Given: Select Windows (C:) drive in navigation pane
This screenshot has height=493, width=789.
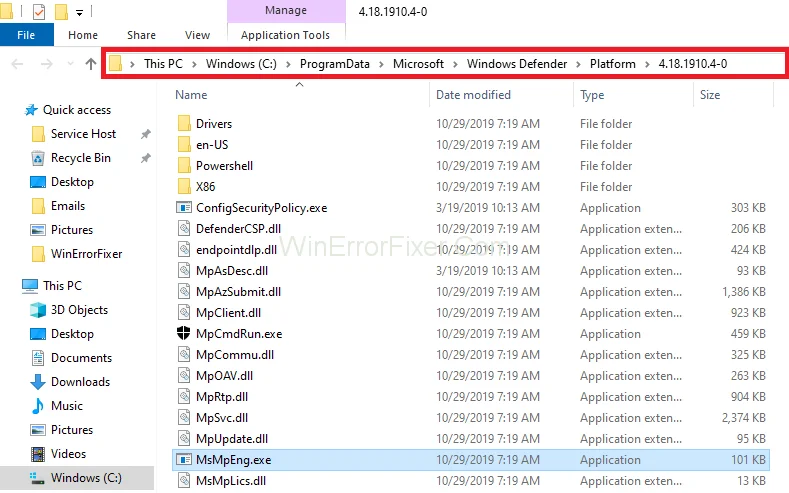Looking at the screenshot, I should pyautogui.click(x=86, y=478).
